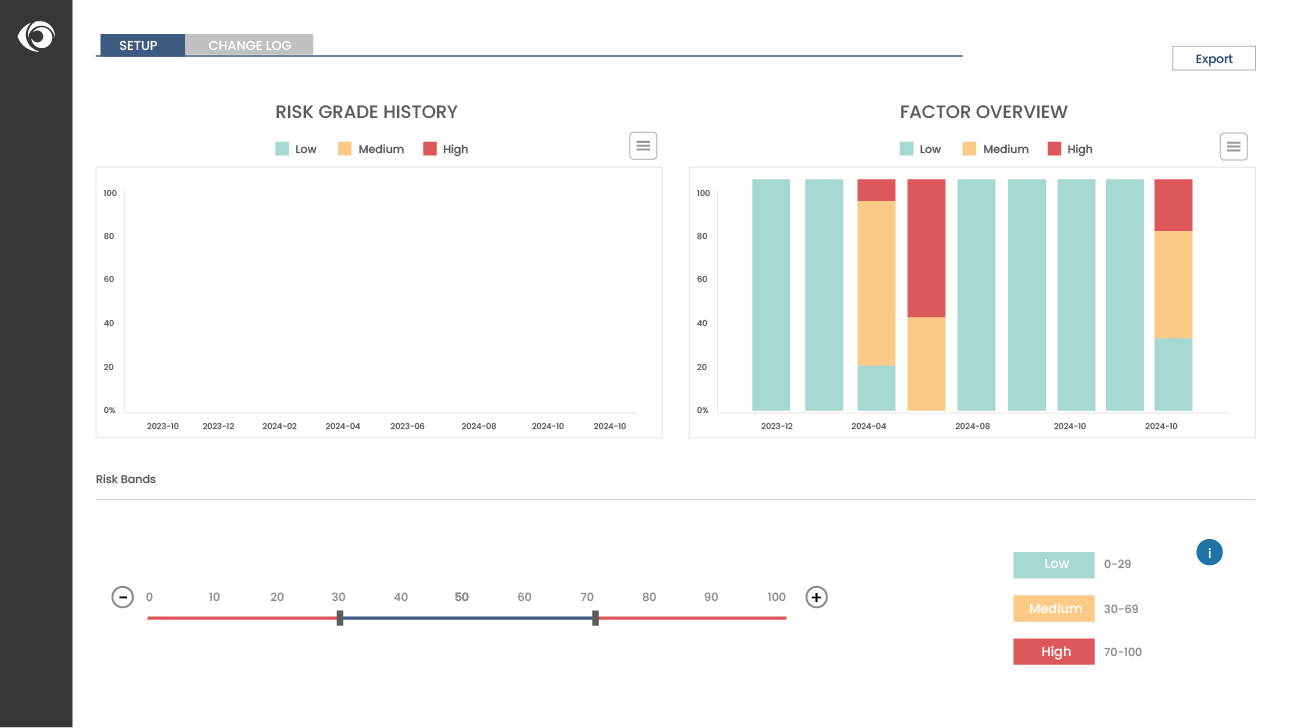
Task: Click the 0-29 range text
Action: coord(1117,564)
